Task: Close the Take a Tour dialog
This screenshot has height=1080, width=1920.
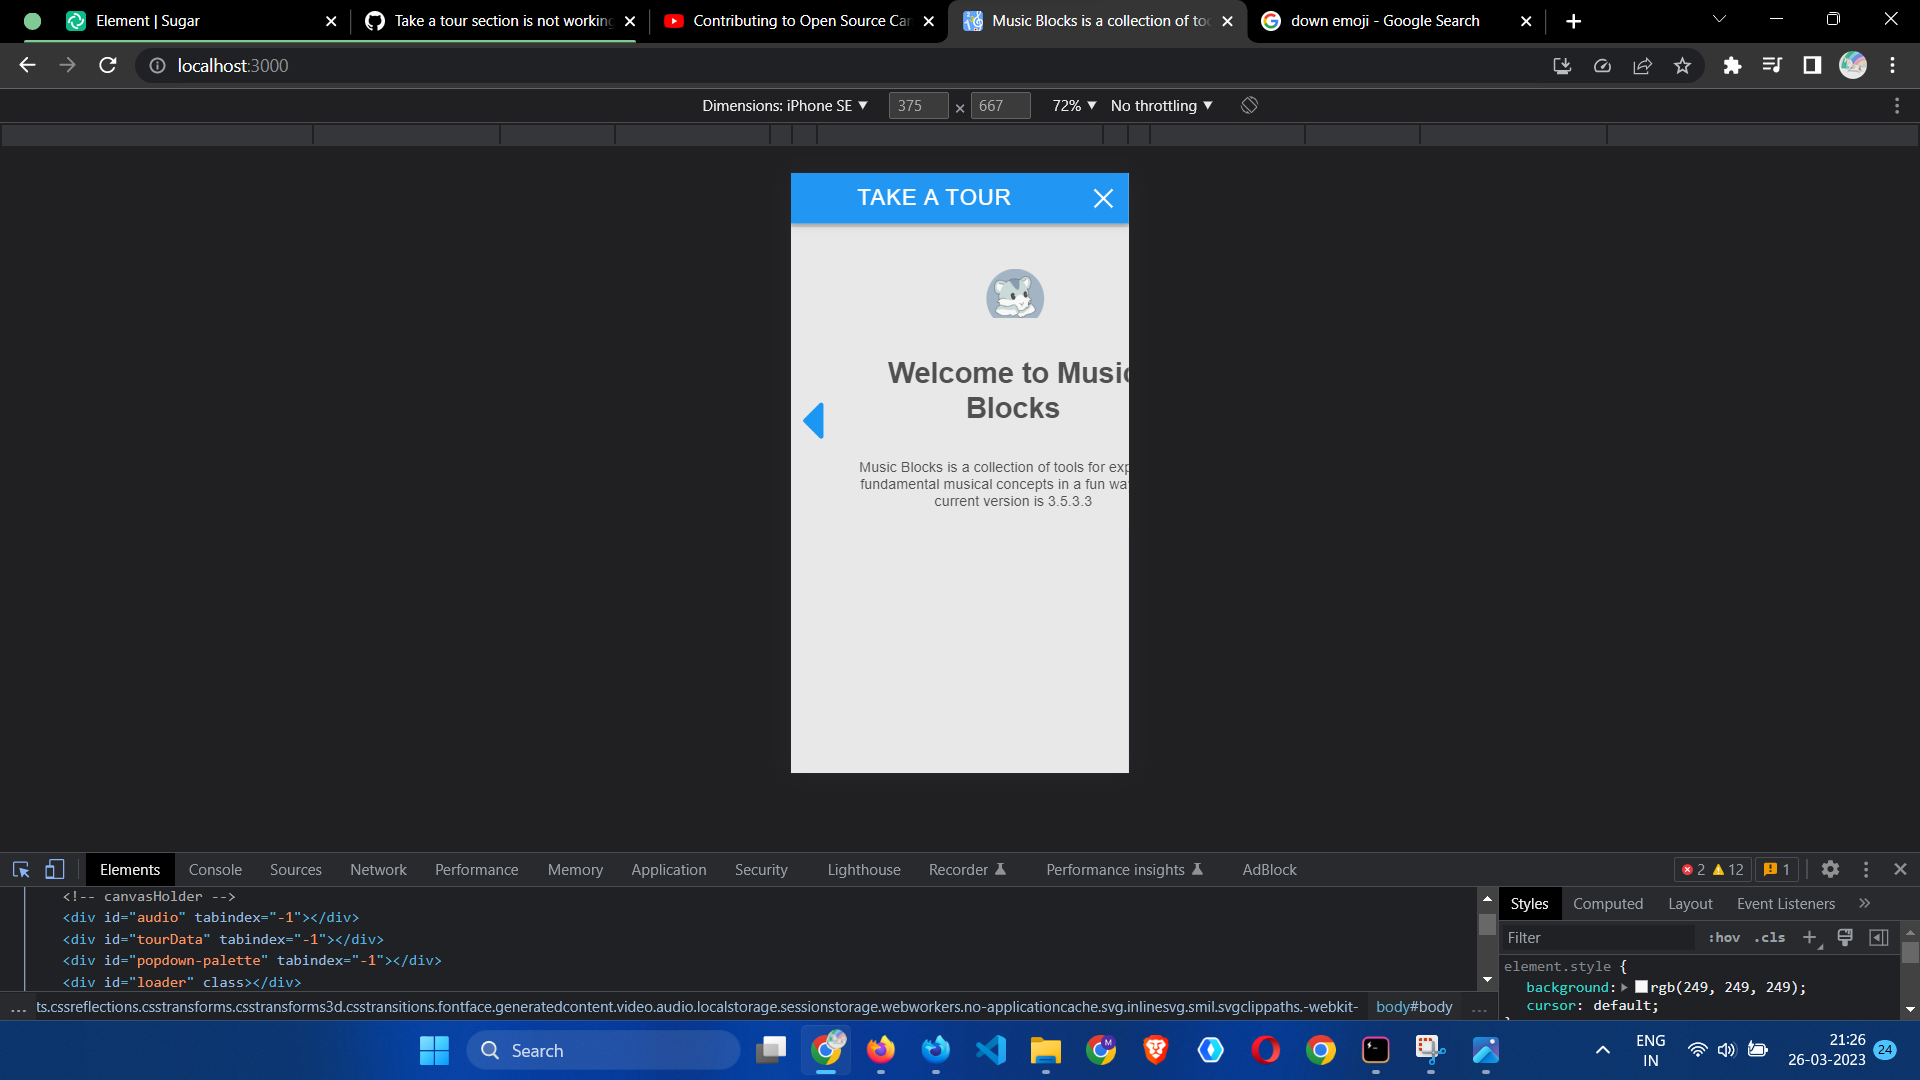Action: coord(1103,198)
